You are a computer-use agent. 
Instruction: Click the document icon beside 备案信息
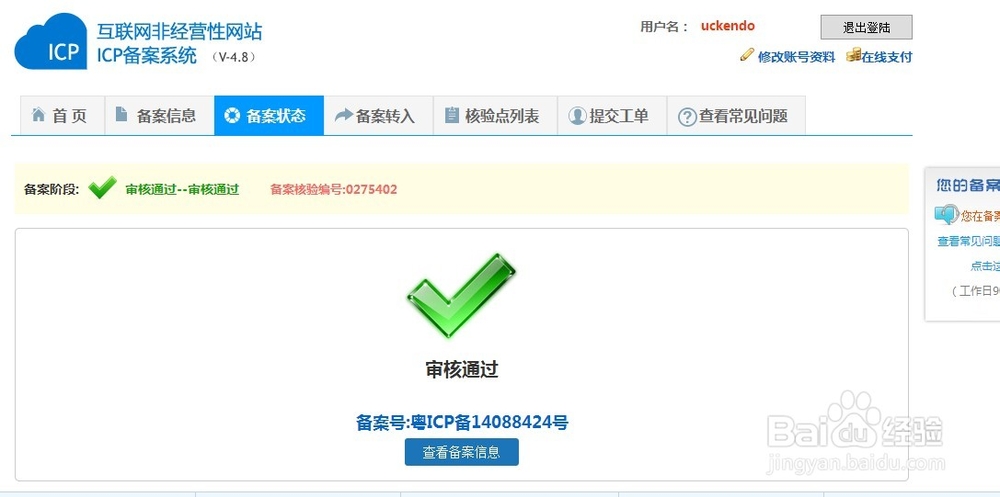pos(121,115)
